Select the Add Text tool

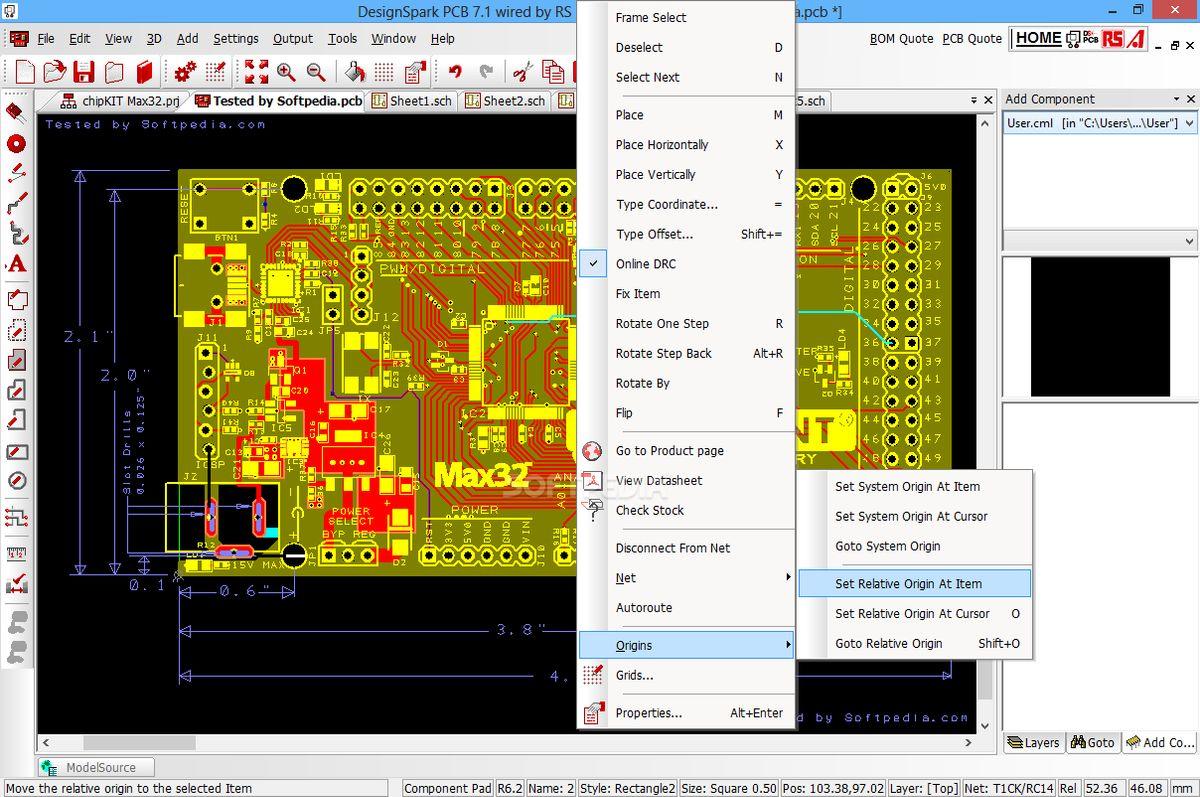click(x=16, y=265)
